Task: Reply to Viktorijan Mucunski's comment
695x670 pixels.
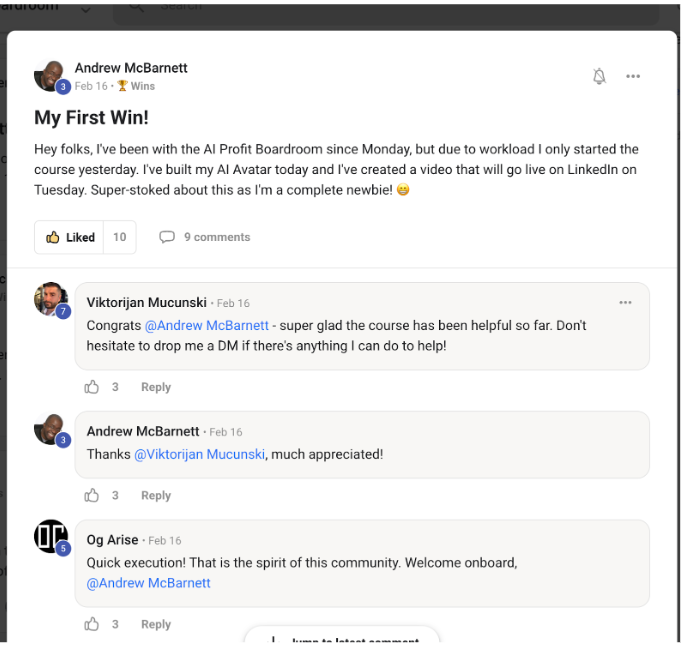Action: pyautogui.click(x=156, y=387)
